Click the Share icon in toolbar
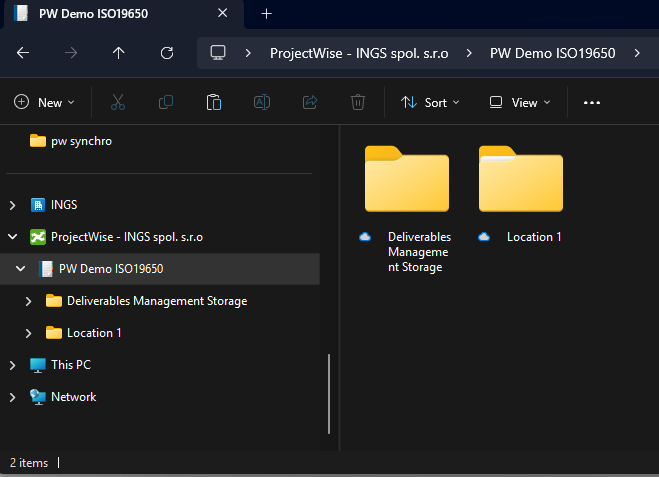 point(310,102)
